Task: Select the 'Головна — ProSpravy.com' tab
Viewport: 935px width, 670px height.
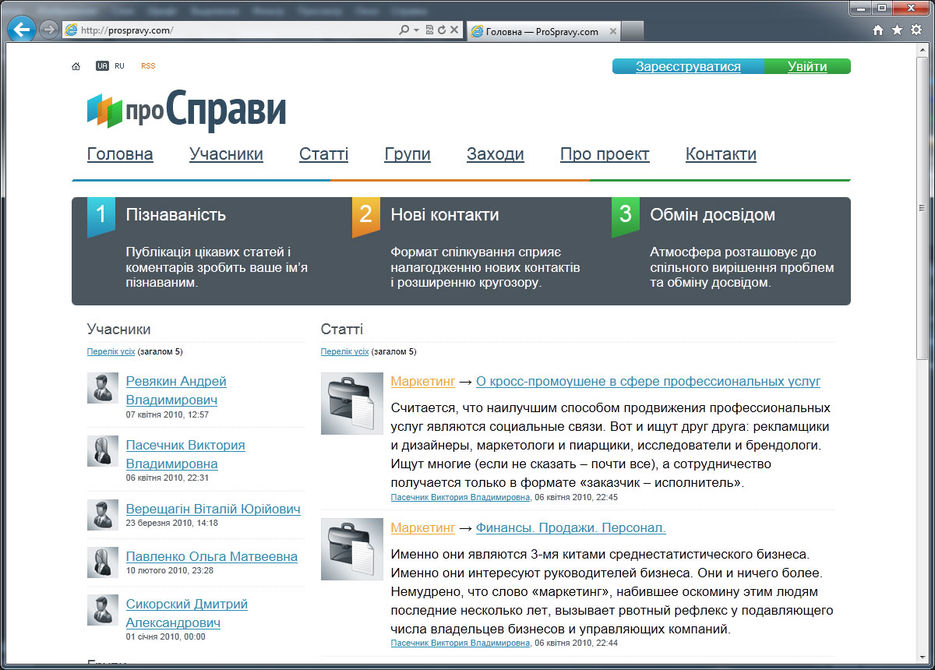Action: (542, 32)
